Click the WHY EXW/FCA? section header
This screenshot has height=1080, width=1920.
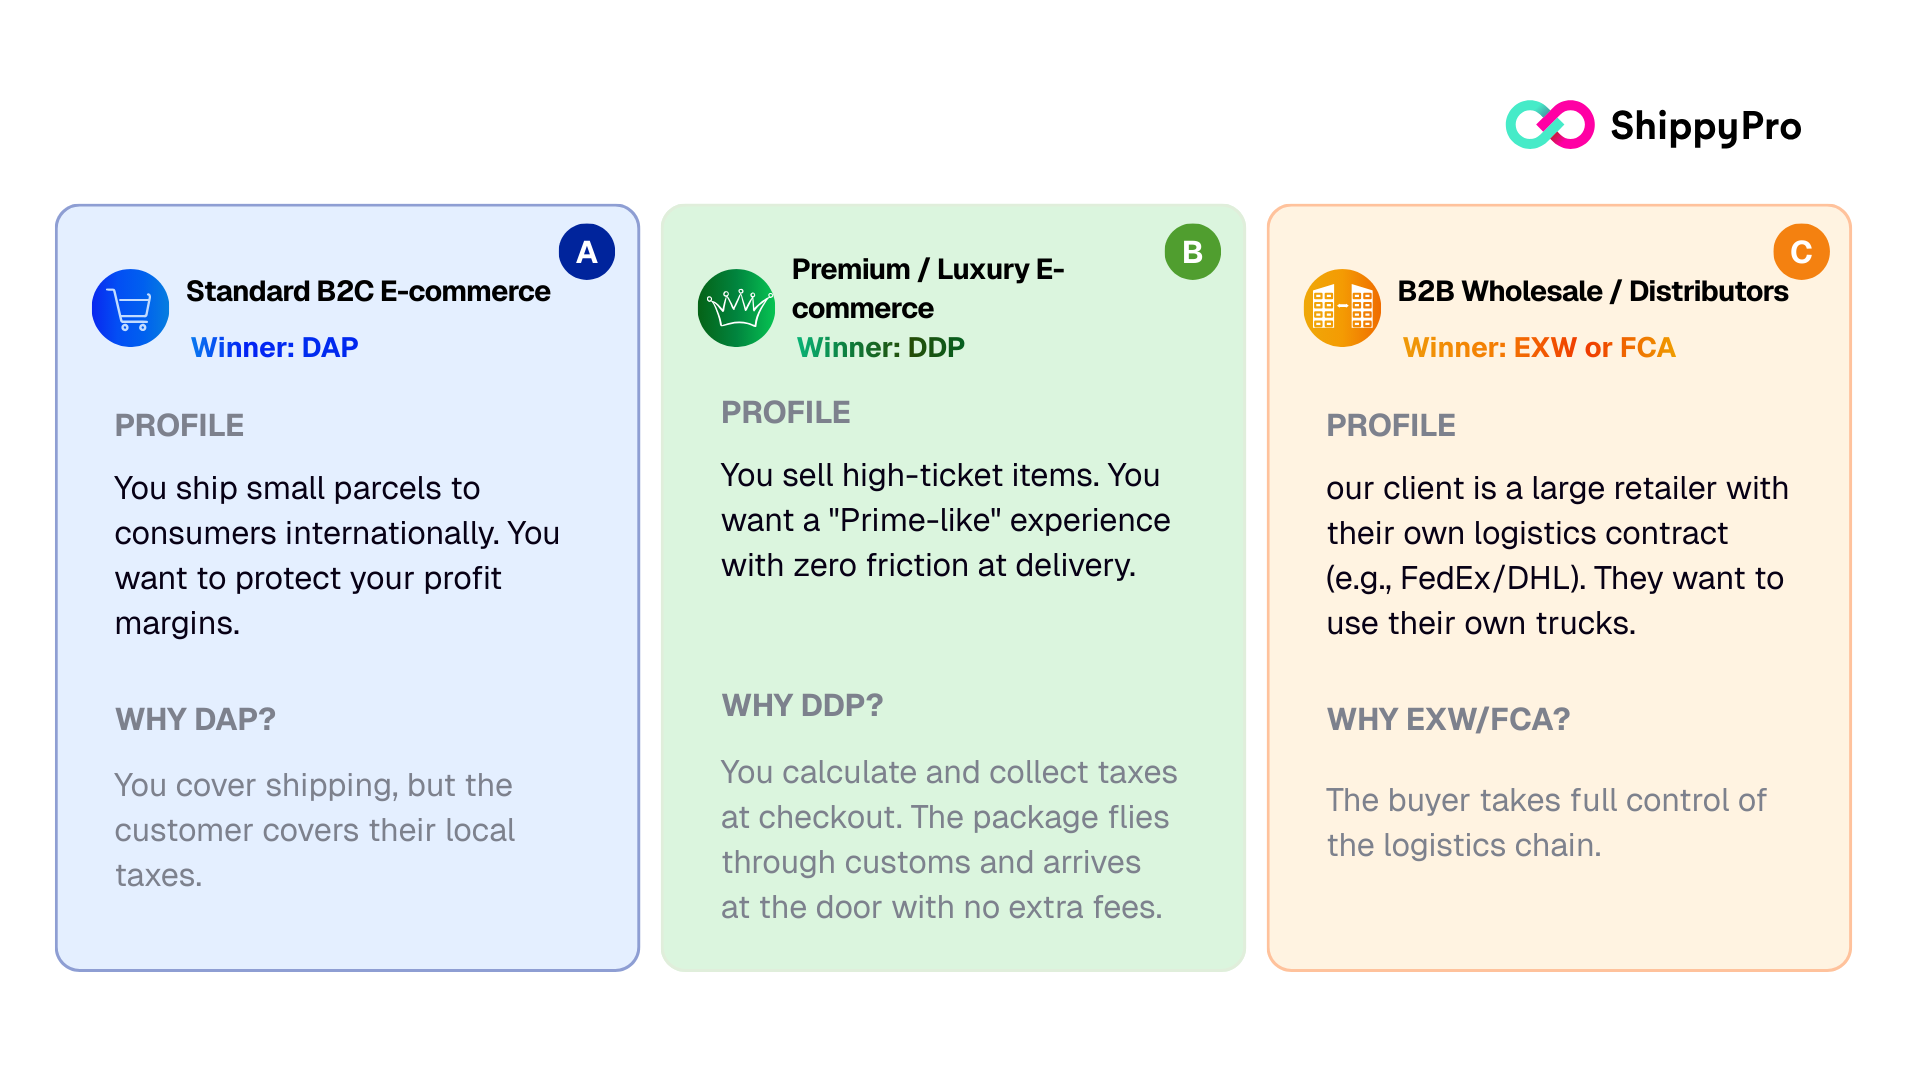click(x=1448, y=719)
